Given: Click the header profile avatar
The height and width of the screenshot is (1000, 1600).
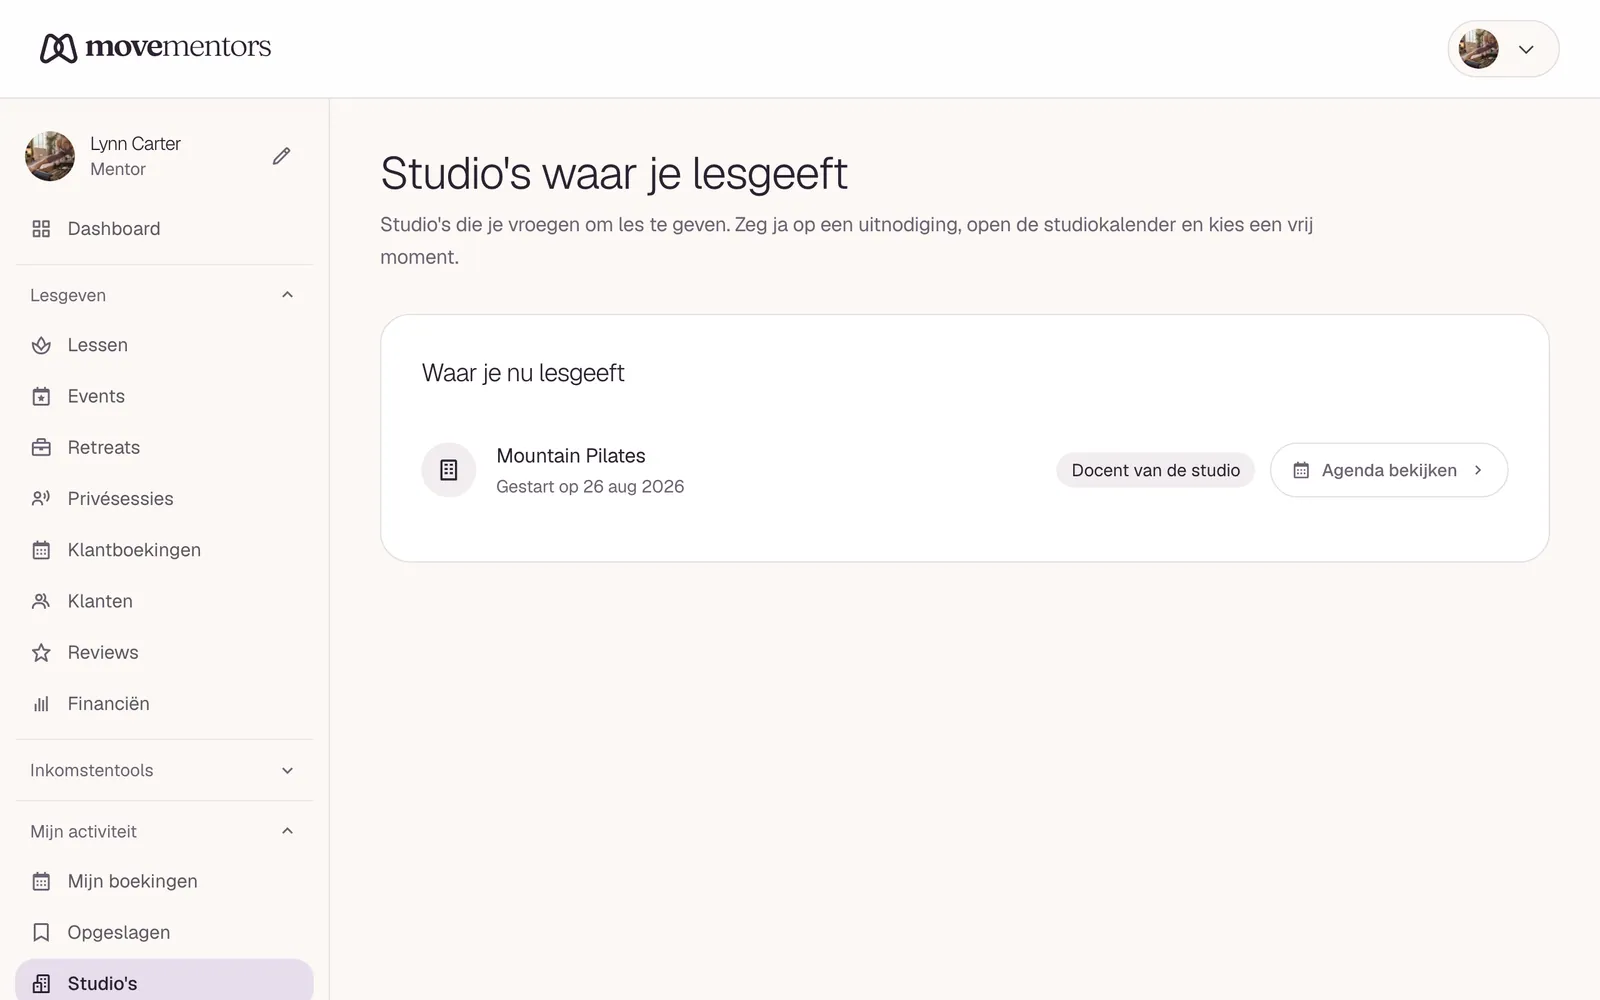Looking at the screenshot, I should [x=1478, y=49].
